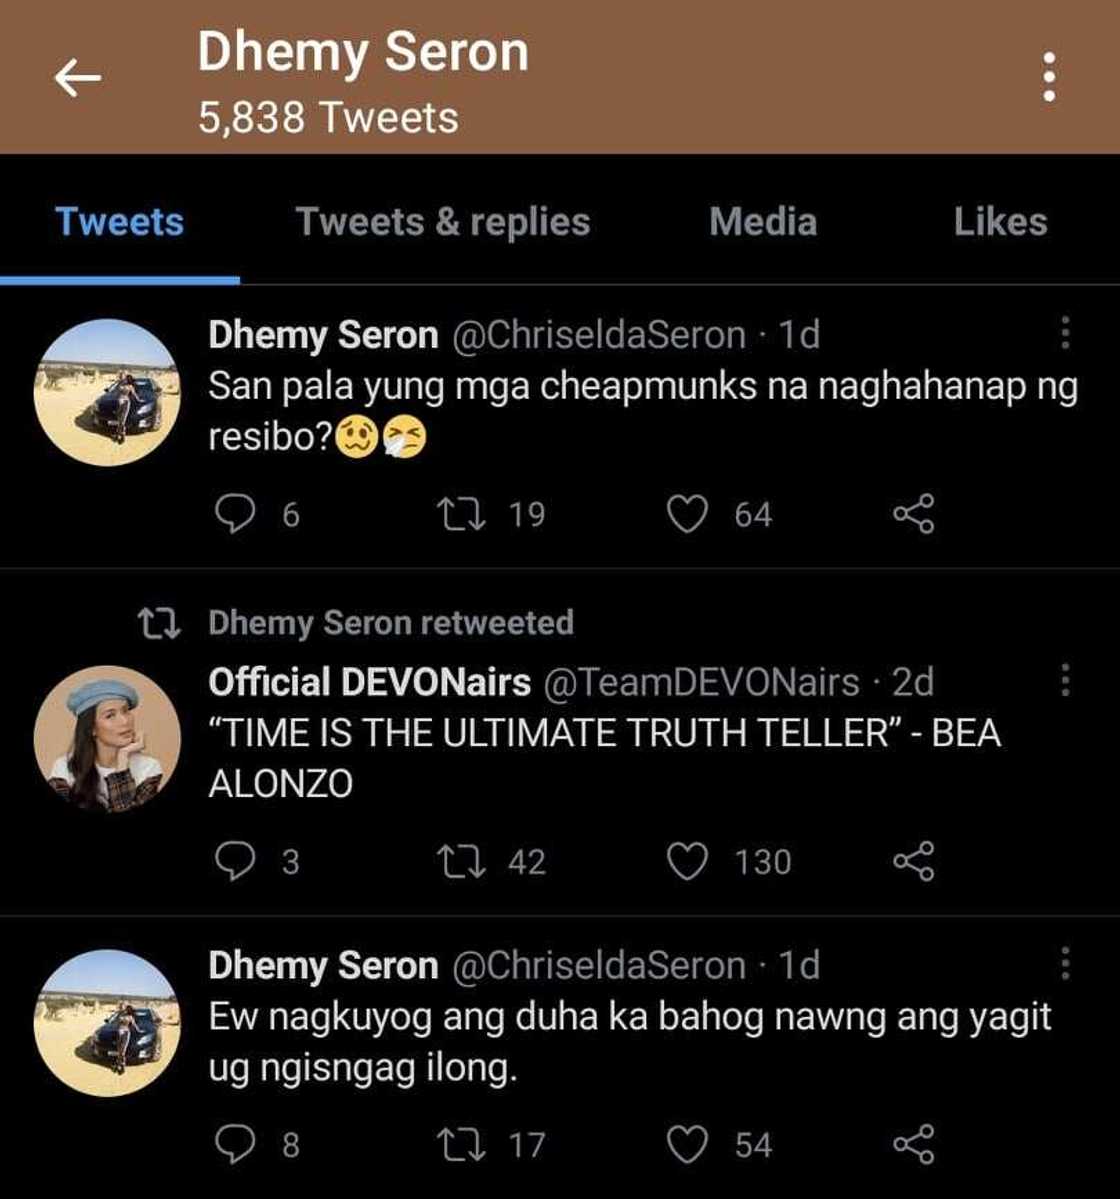Image resolution: width=1120 pixels, height=1199 pixels.
Task: Open the @TeamDEVONairs handle link
Action: [x=701, y=682]
